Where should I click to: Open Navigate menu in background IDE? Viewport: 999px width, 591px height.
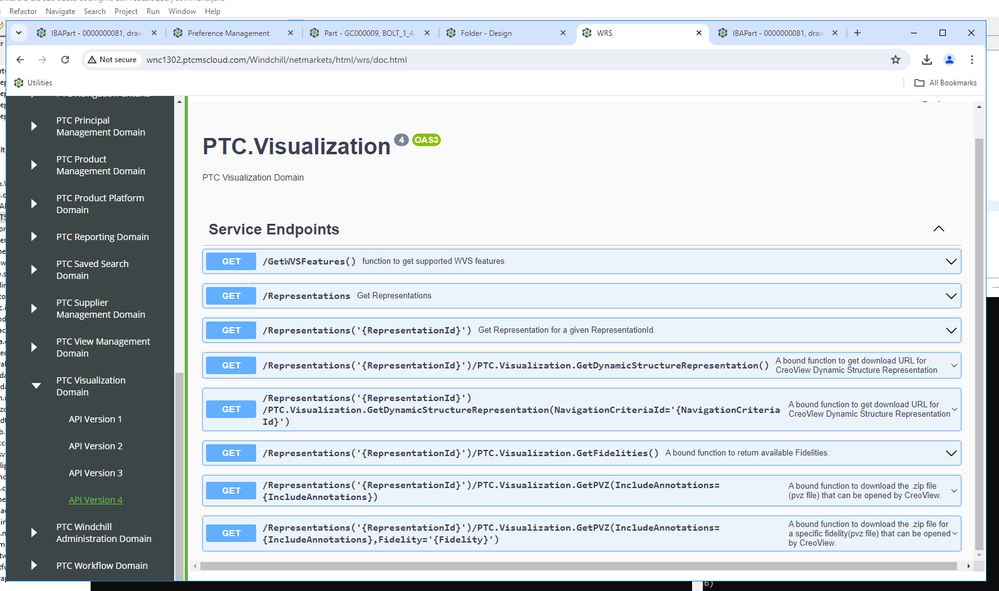[x=61, y=11]
